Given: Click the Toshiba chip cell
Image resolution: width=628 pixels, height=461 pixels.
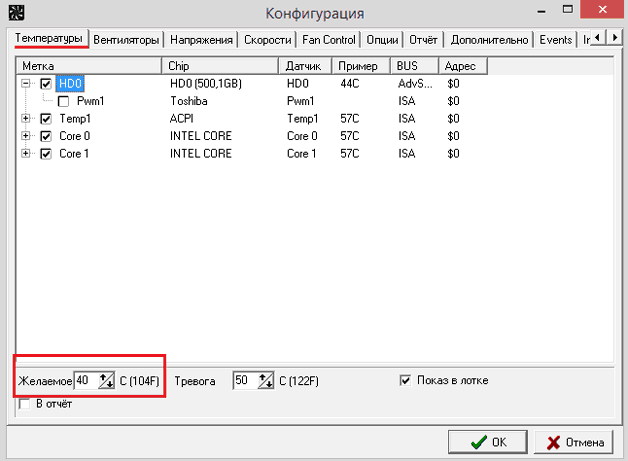Looking at the screenshot, I should click(189, 101).
